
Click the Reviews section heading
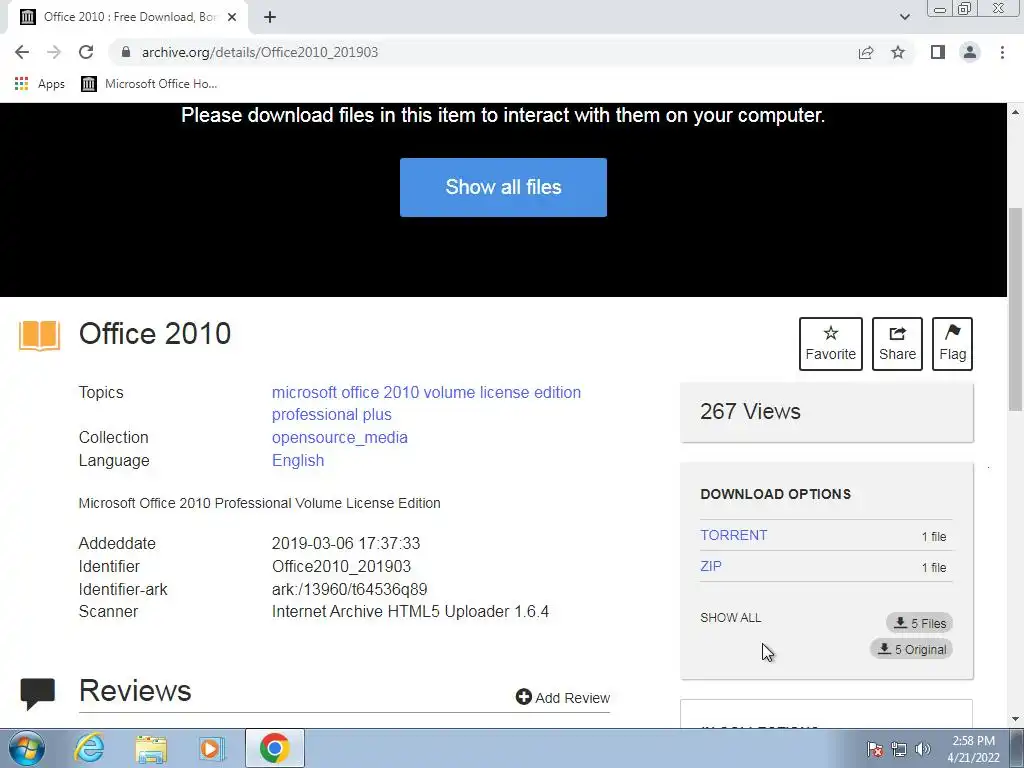(135, 691)
